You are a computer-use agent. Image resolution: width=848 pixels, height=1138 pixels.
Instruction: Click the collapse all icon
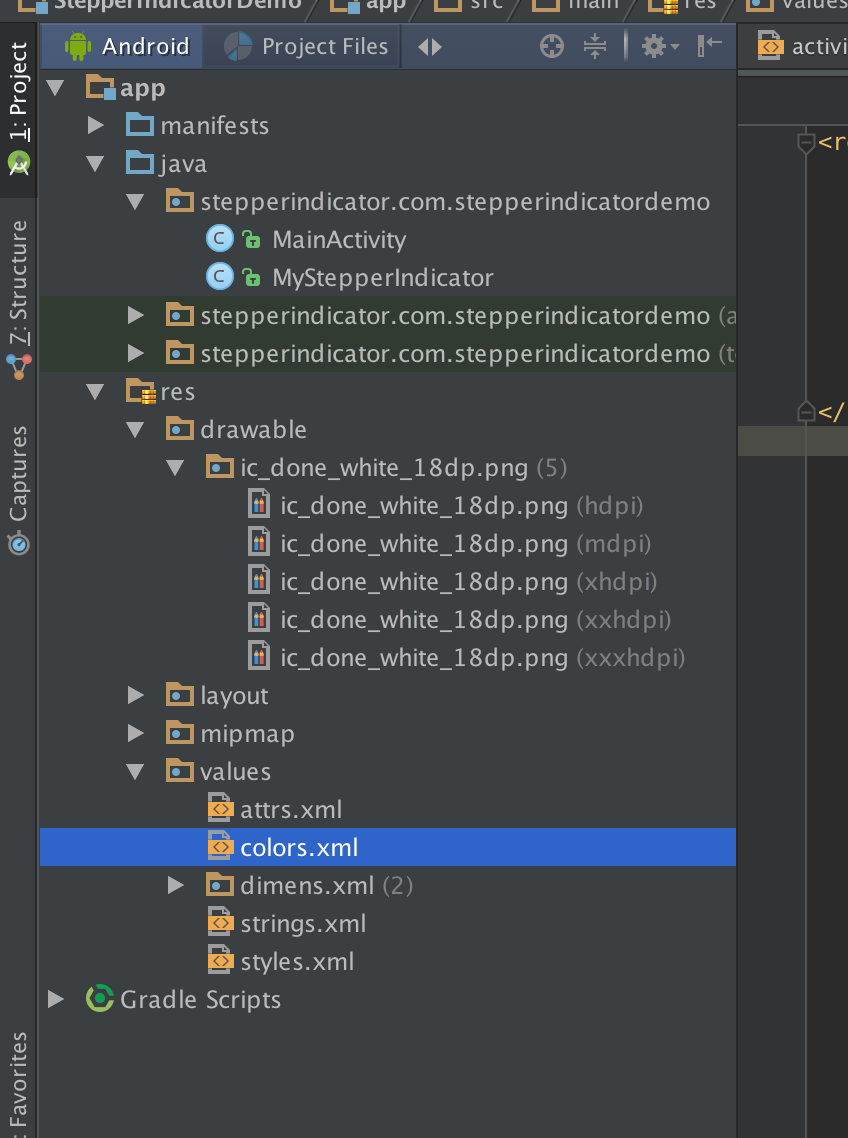click(595, 46)
